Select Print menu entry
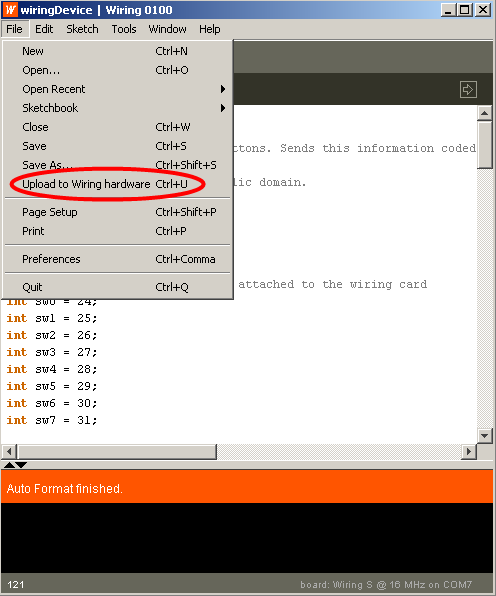This screenshot has height=596, width=496. point(118,231)
